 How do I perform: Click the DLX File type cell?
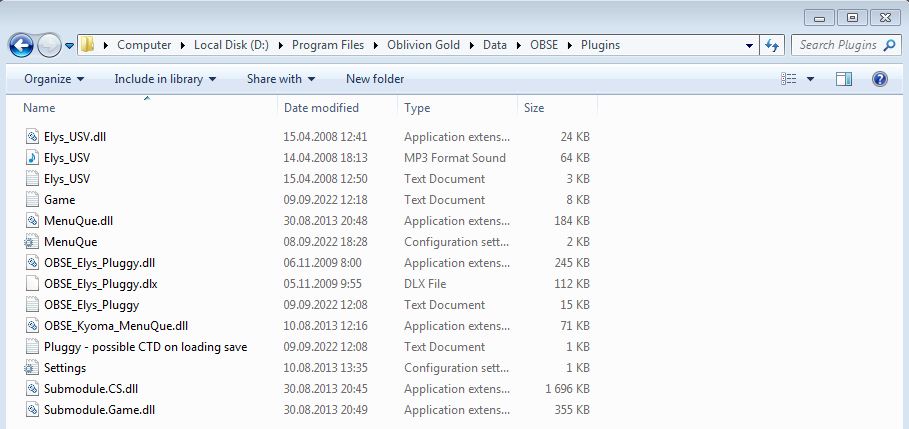(425, 283)
